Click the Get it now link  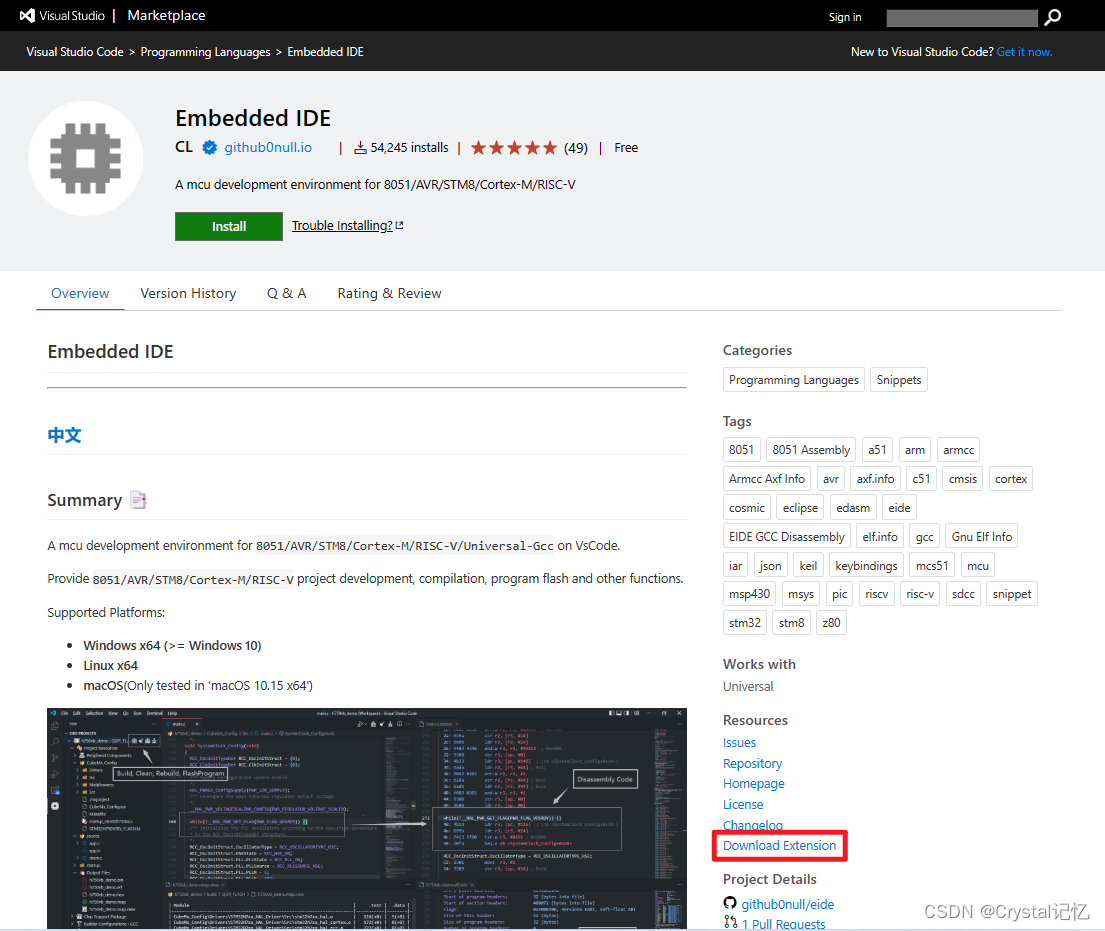coord(1024,52)
